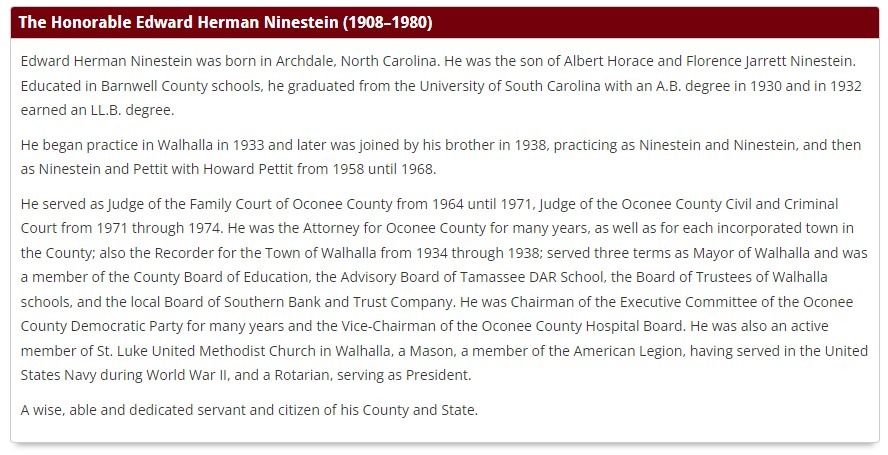This screenshot has width=888, height=455.
Task: Click the Honorable Edward Herman Ninestein header bar
Action: (445, 23)
